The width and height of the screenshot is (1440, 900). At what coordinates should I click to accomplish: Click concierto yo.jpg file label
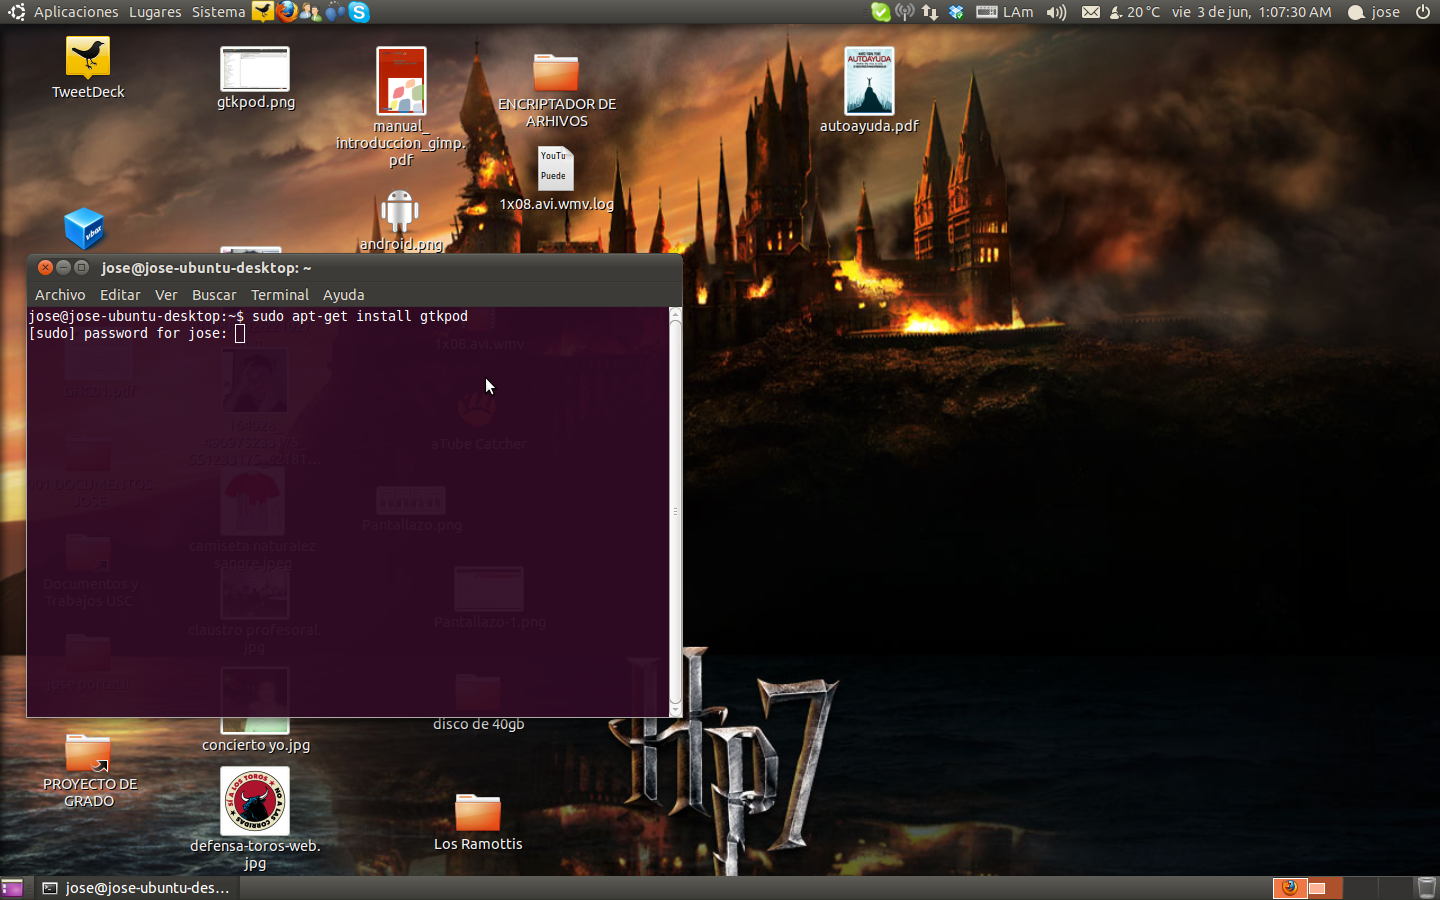pyautogui.click(x=256, y=745)
